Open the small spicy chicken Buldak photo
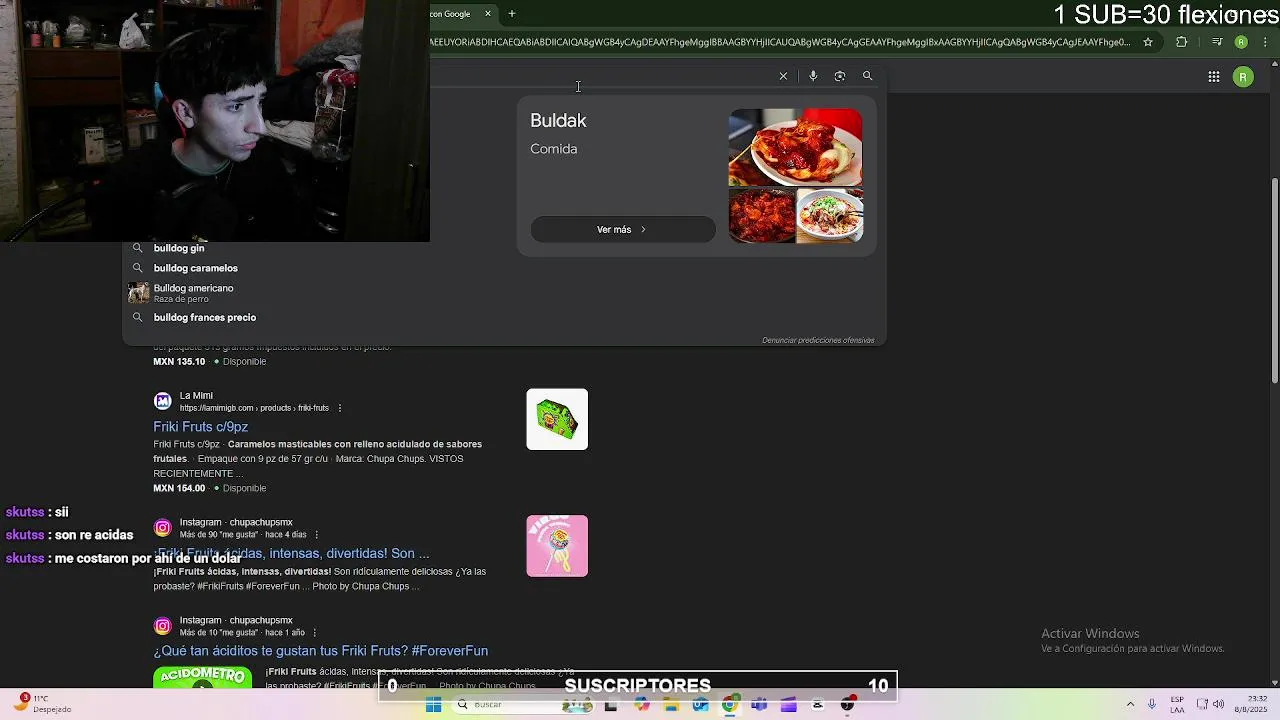The width and height of the screenshot is (1280, 720). (x=761, y=216)
